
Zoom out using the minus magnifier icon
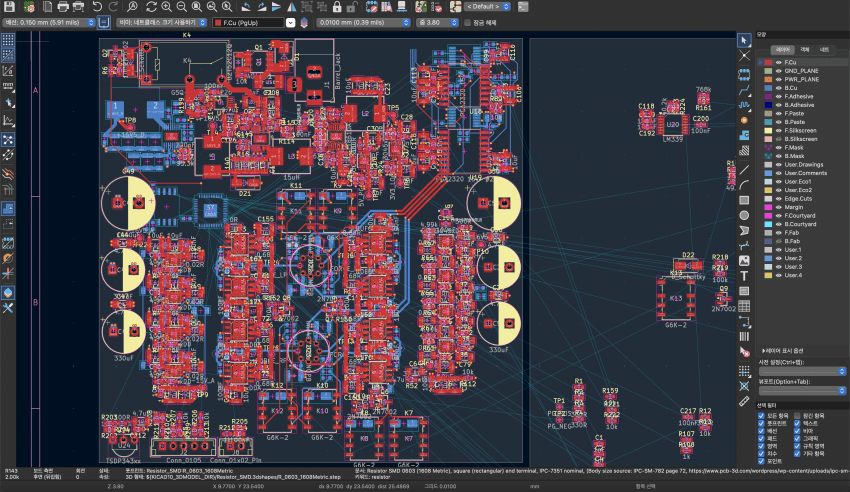click(182, 7)
